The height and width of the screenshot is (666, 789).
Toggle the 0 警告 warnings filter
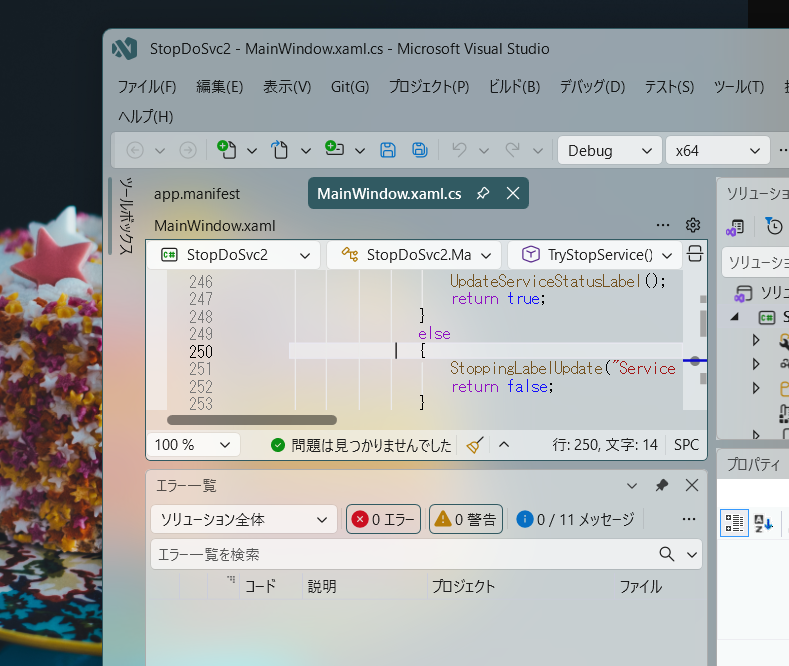pyautogui.click(x=466, y=519)
